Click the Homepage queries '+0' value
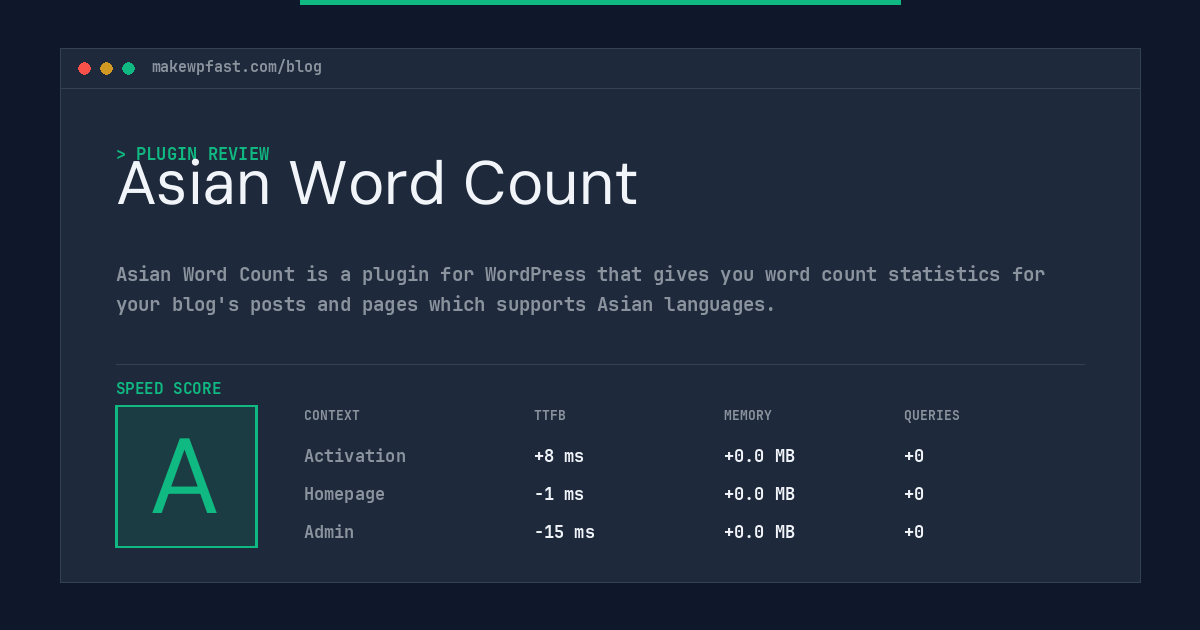The width and height of the screenshot is (1200, 630). click(x=914, y=494)
